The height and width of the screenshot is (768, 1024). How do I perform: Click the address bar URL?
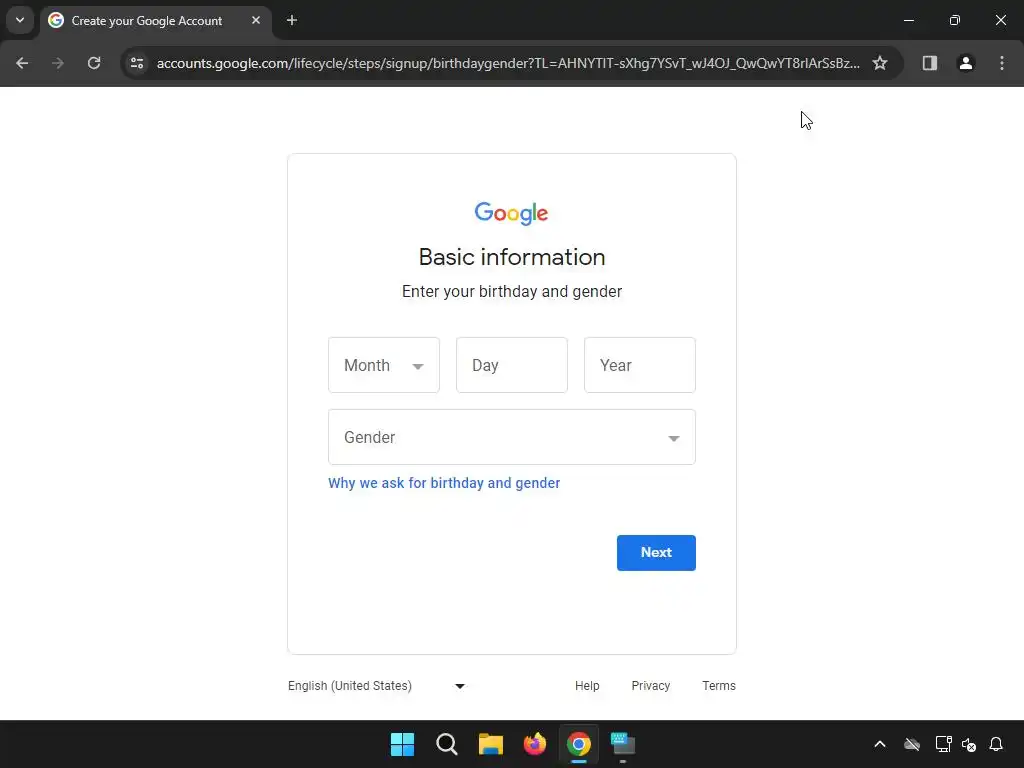[508, 63]
